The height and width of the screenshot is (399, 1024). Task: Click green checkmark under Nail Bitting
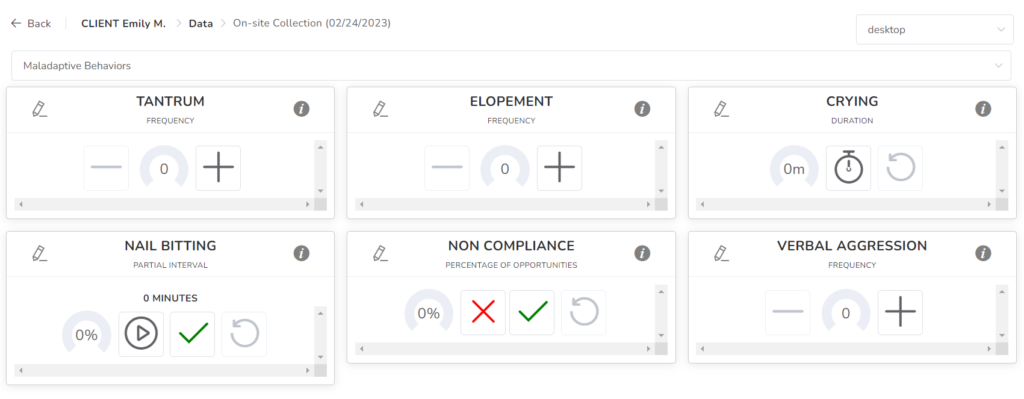[193, 334]
